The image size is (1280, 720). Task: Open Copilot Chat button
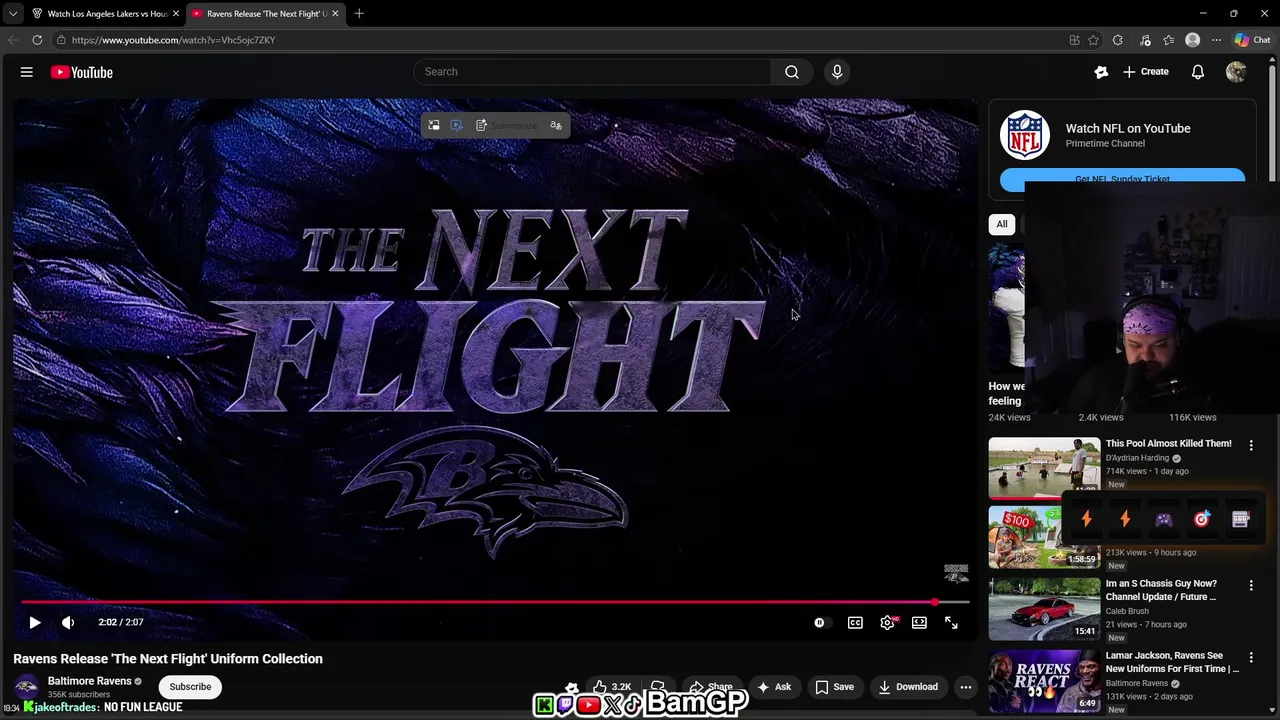(x=1252, y=40)
